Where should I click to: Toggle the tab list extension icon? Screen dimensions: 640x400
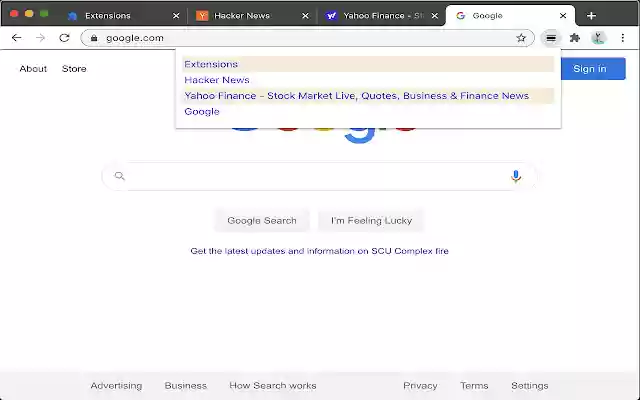click(x=551, y=38)
